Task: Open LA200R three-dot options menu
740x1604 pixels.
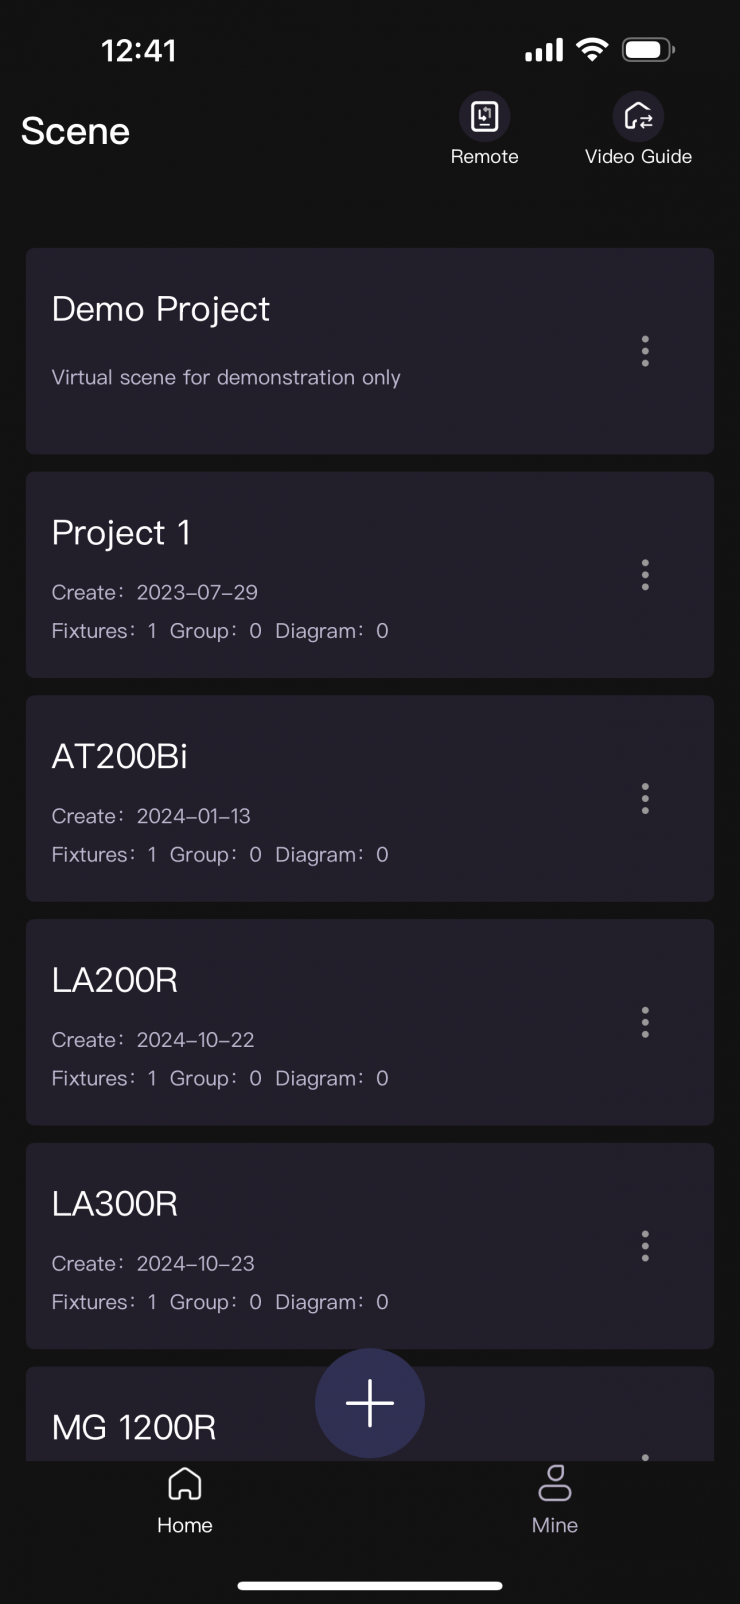Action: [645, 1022]
